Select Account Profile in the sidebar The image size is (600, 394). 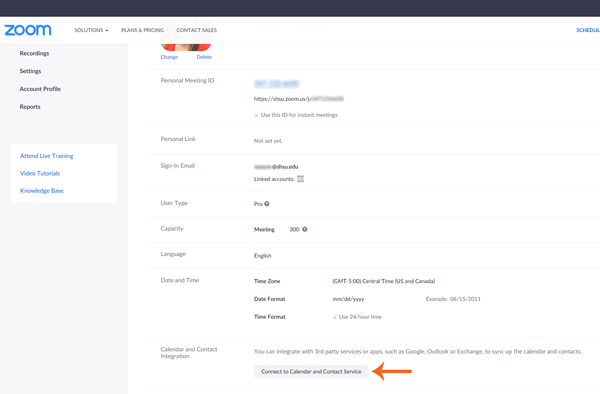pos(40,89)
